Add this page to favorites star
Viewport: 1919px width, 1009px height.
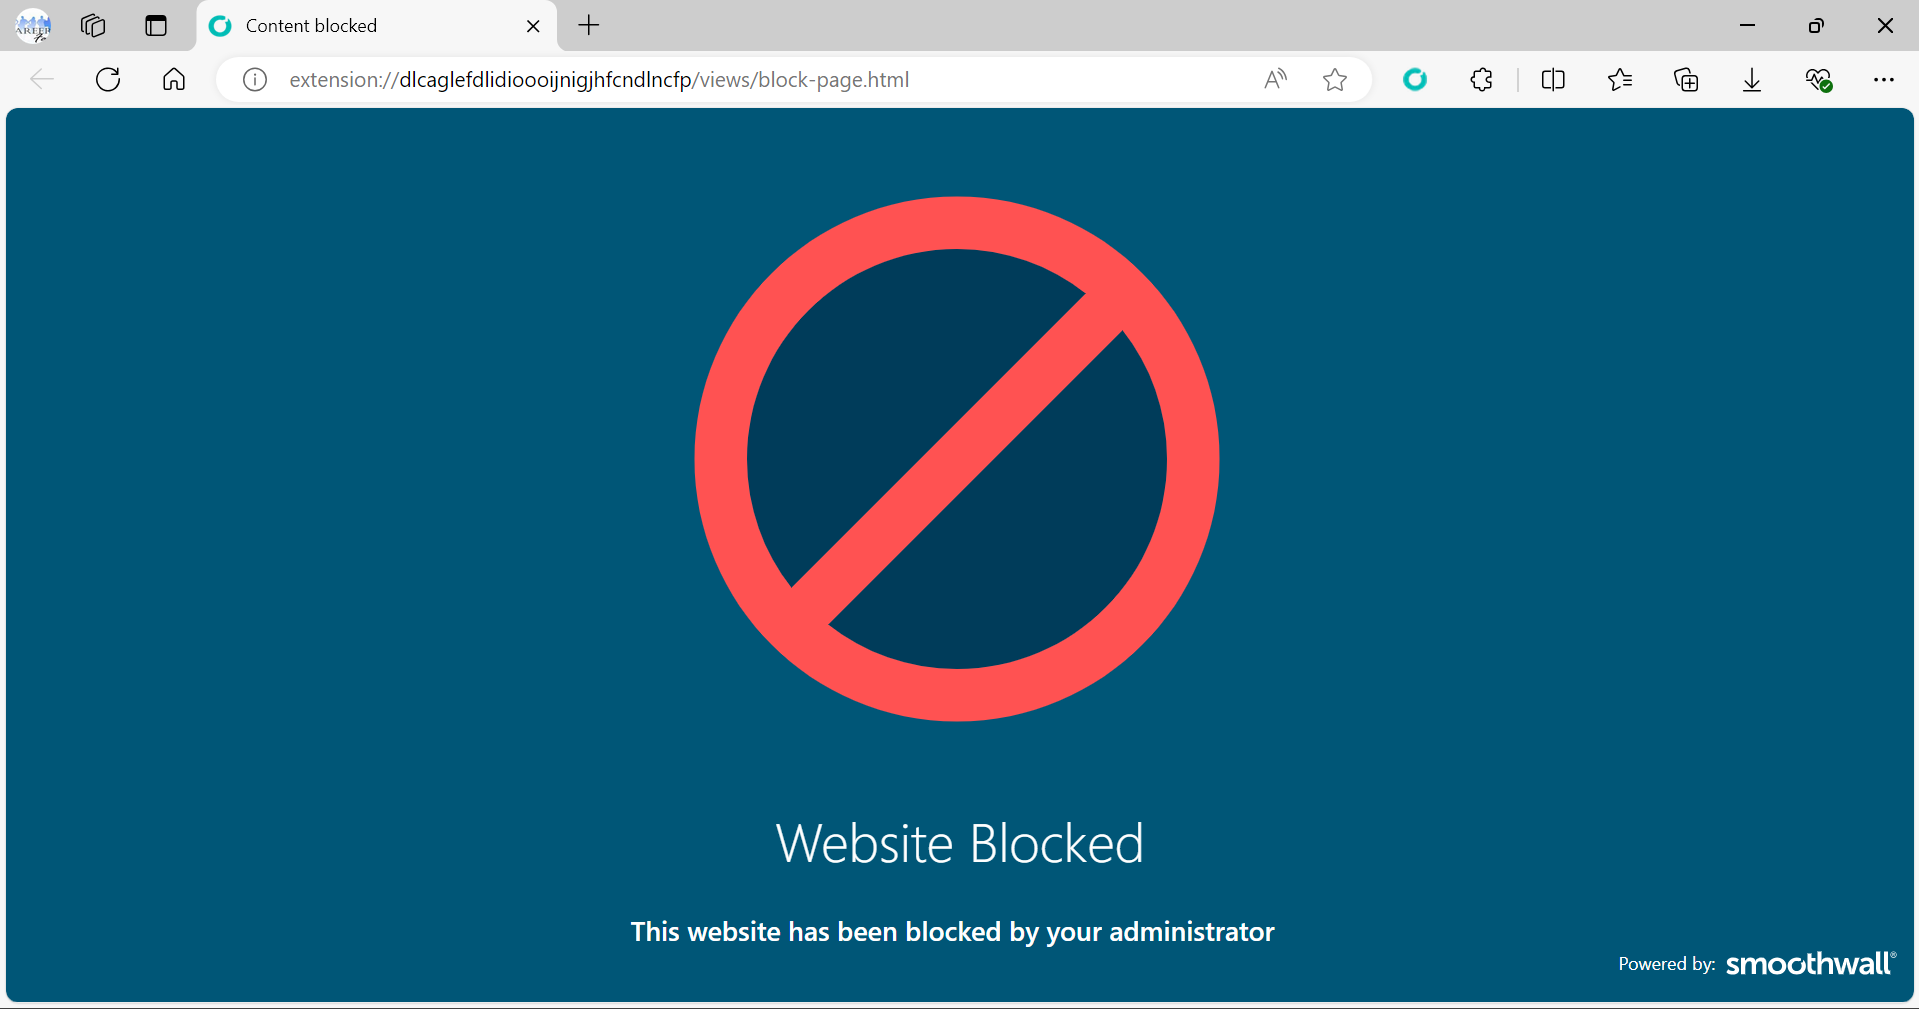1335,79
